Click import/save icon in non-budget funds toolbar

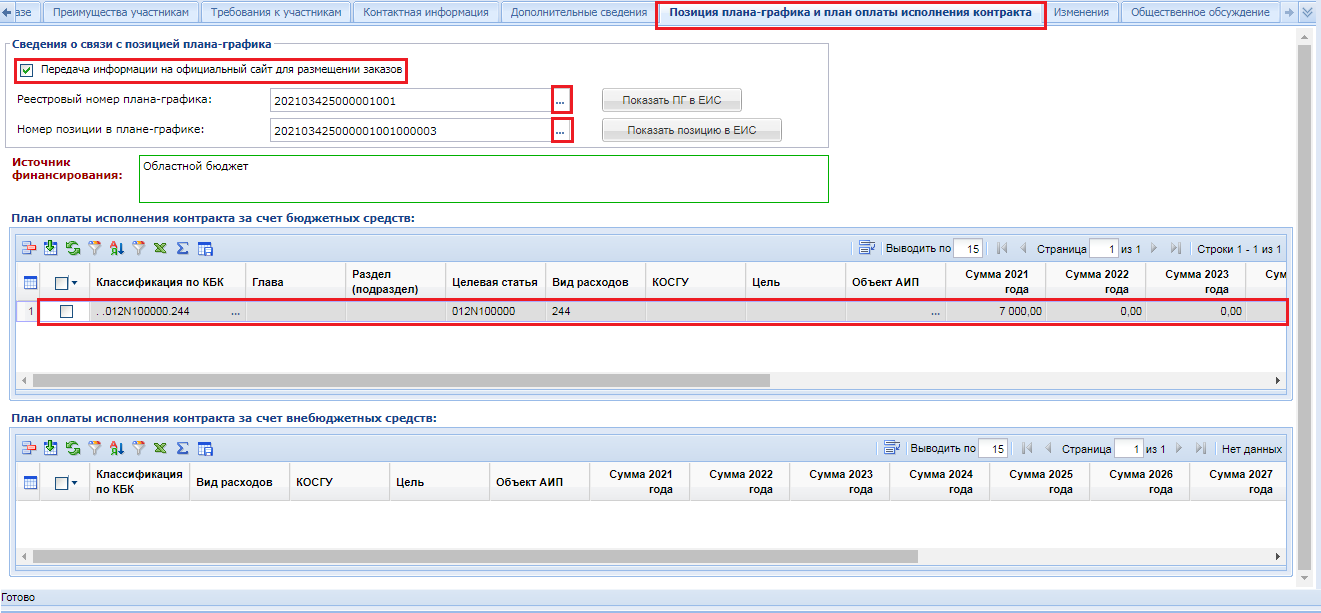pos(50,448)
